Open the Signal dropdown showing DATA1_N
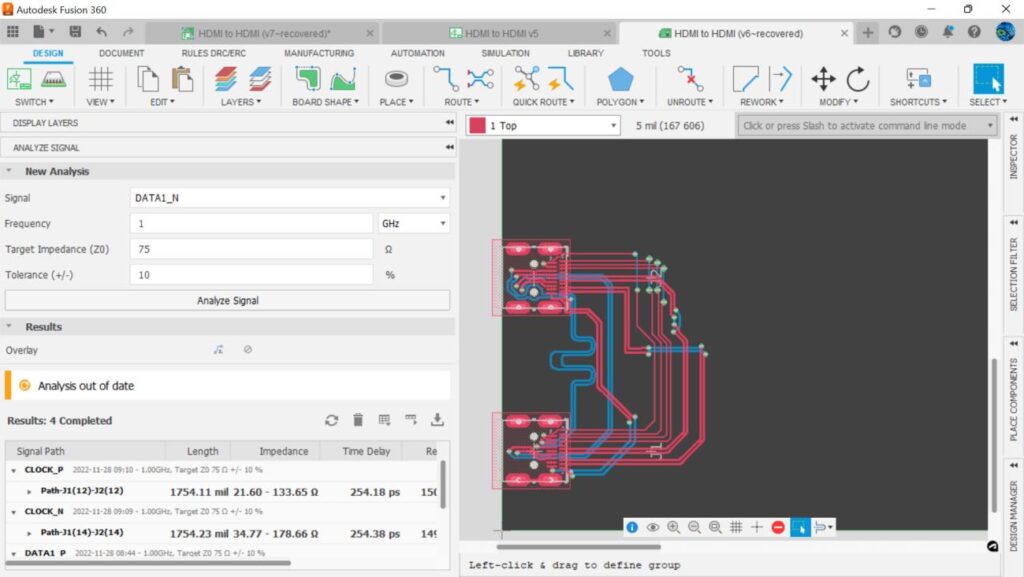1024x577 pixels. point(289,198)
